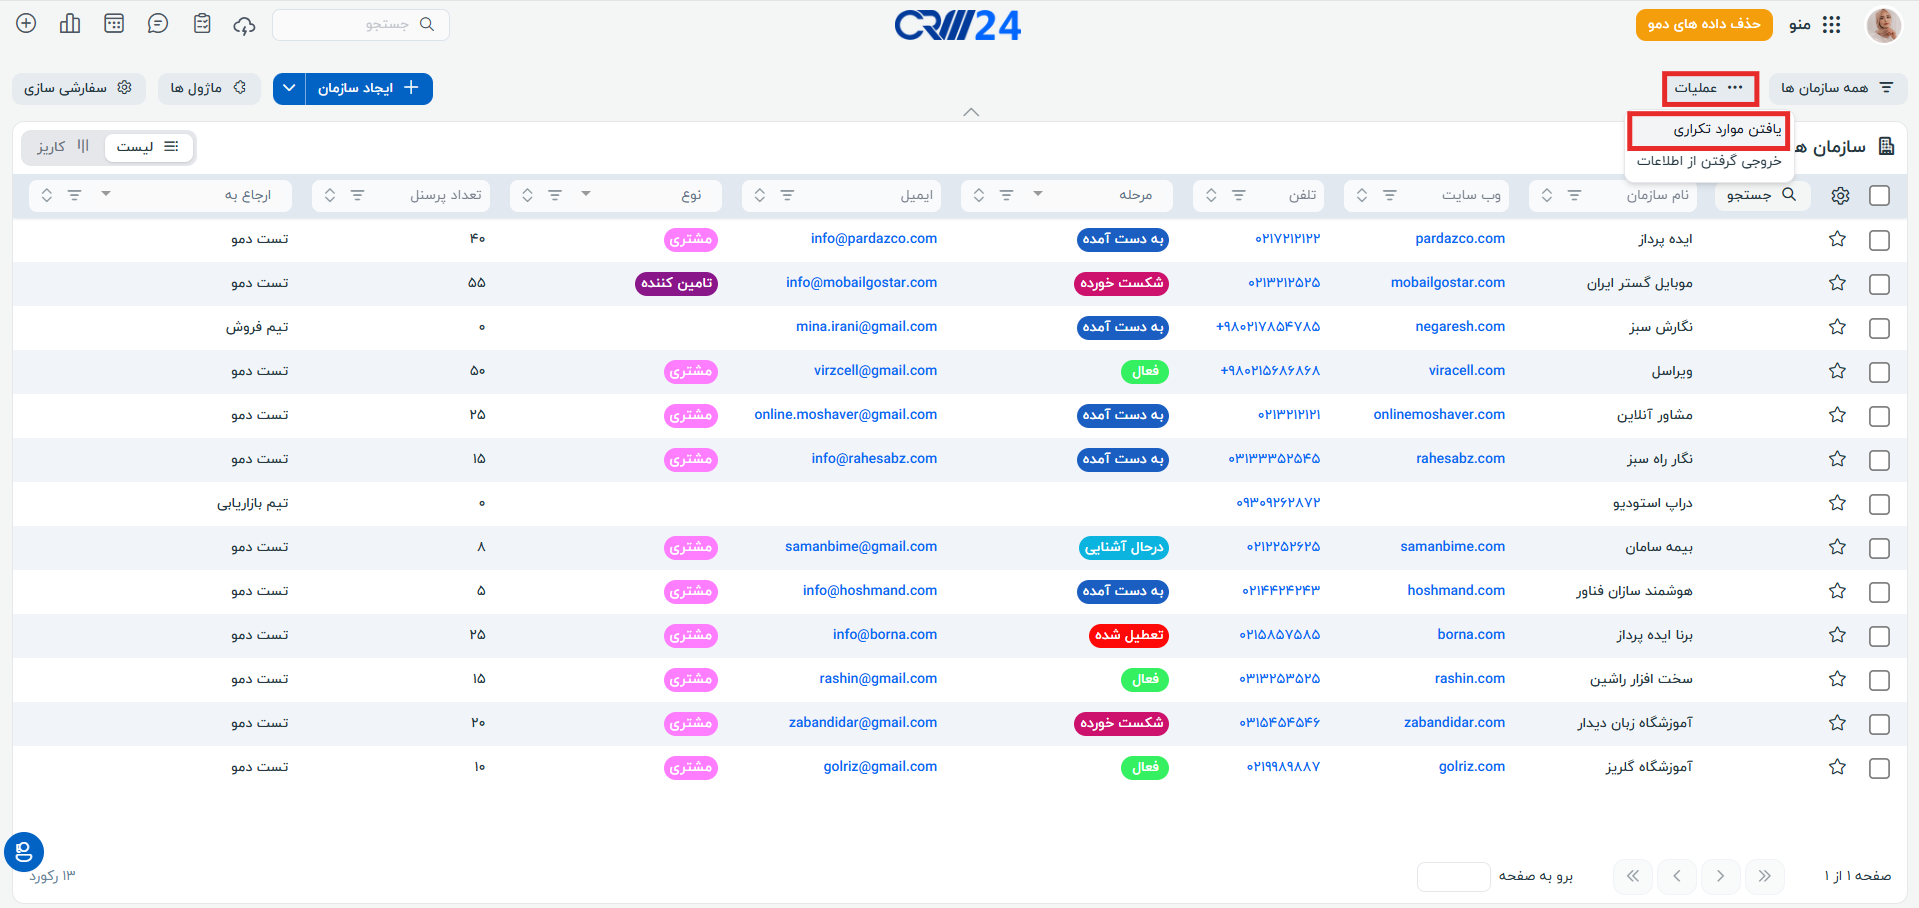Jump to the last page double arrow
The image size is (1919, 908).
click(x=1633, y=877)
